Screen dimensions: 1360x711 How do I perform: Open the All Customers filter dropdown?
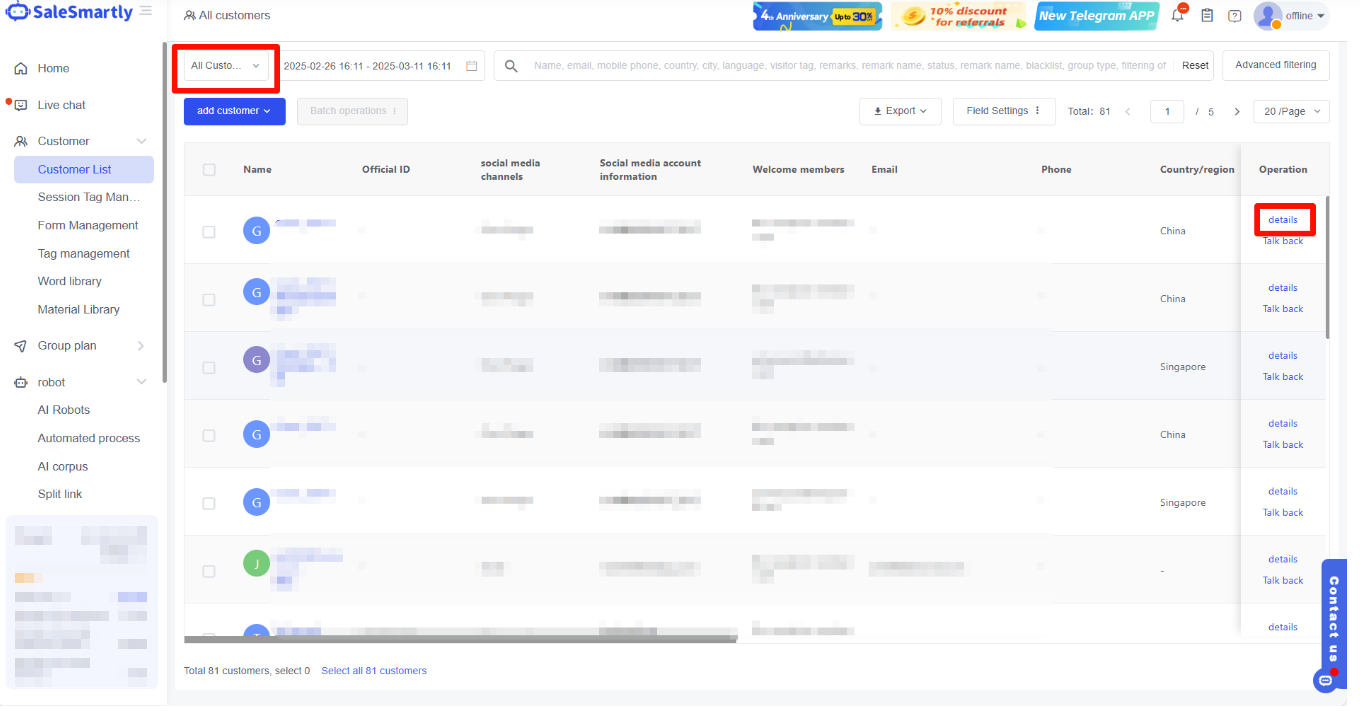point(226,66)
